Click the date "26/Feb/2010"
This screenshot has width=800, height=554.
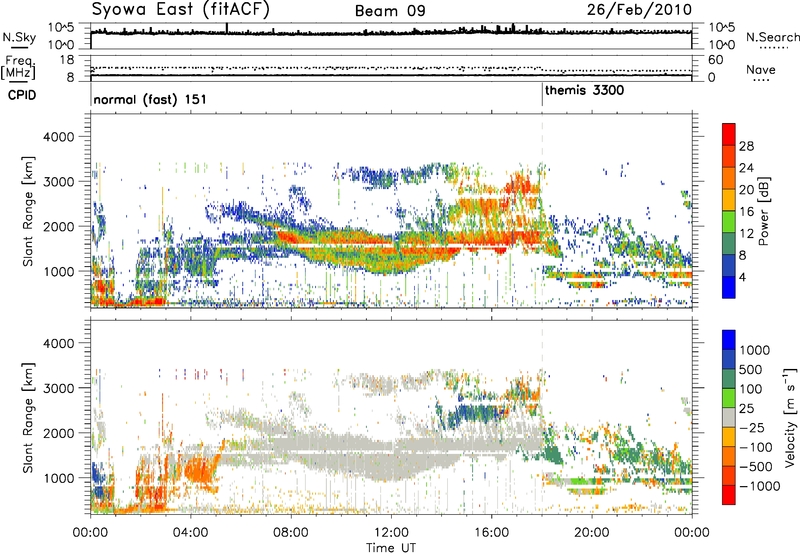639,10
